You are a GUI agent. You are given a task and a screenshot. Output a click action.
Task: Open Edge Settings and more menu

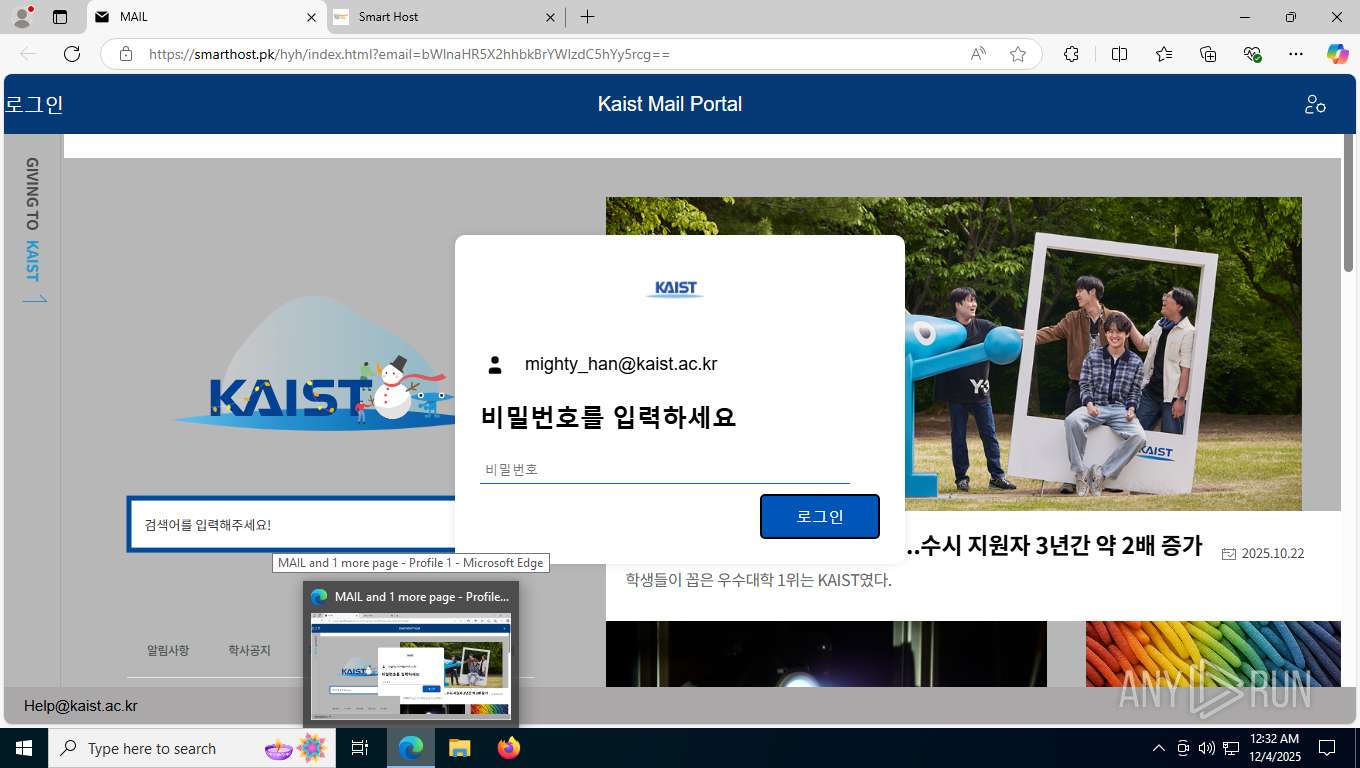pos(1296,54)
